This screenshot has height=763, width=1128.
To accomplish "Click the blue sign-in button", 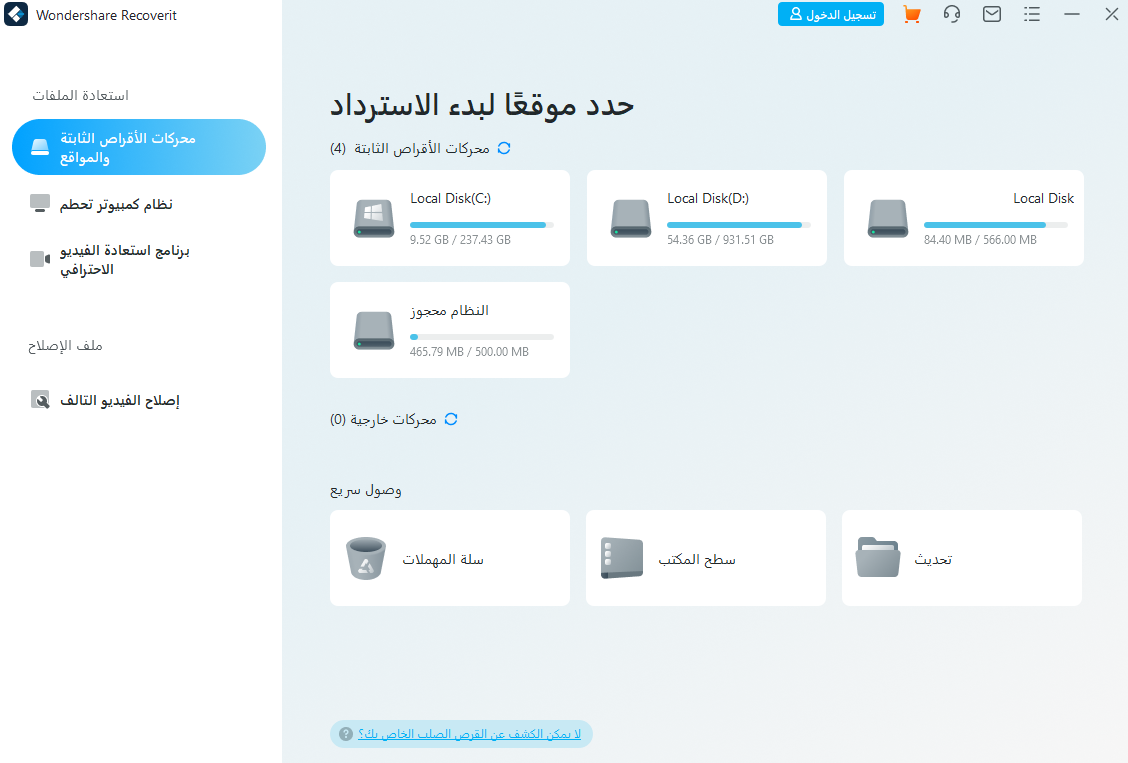I will pos(830,14).
